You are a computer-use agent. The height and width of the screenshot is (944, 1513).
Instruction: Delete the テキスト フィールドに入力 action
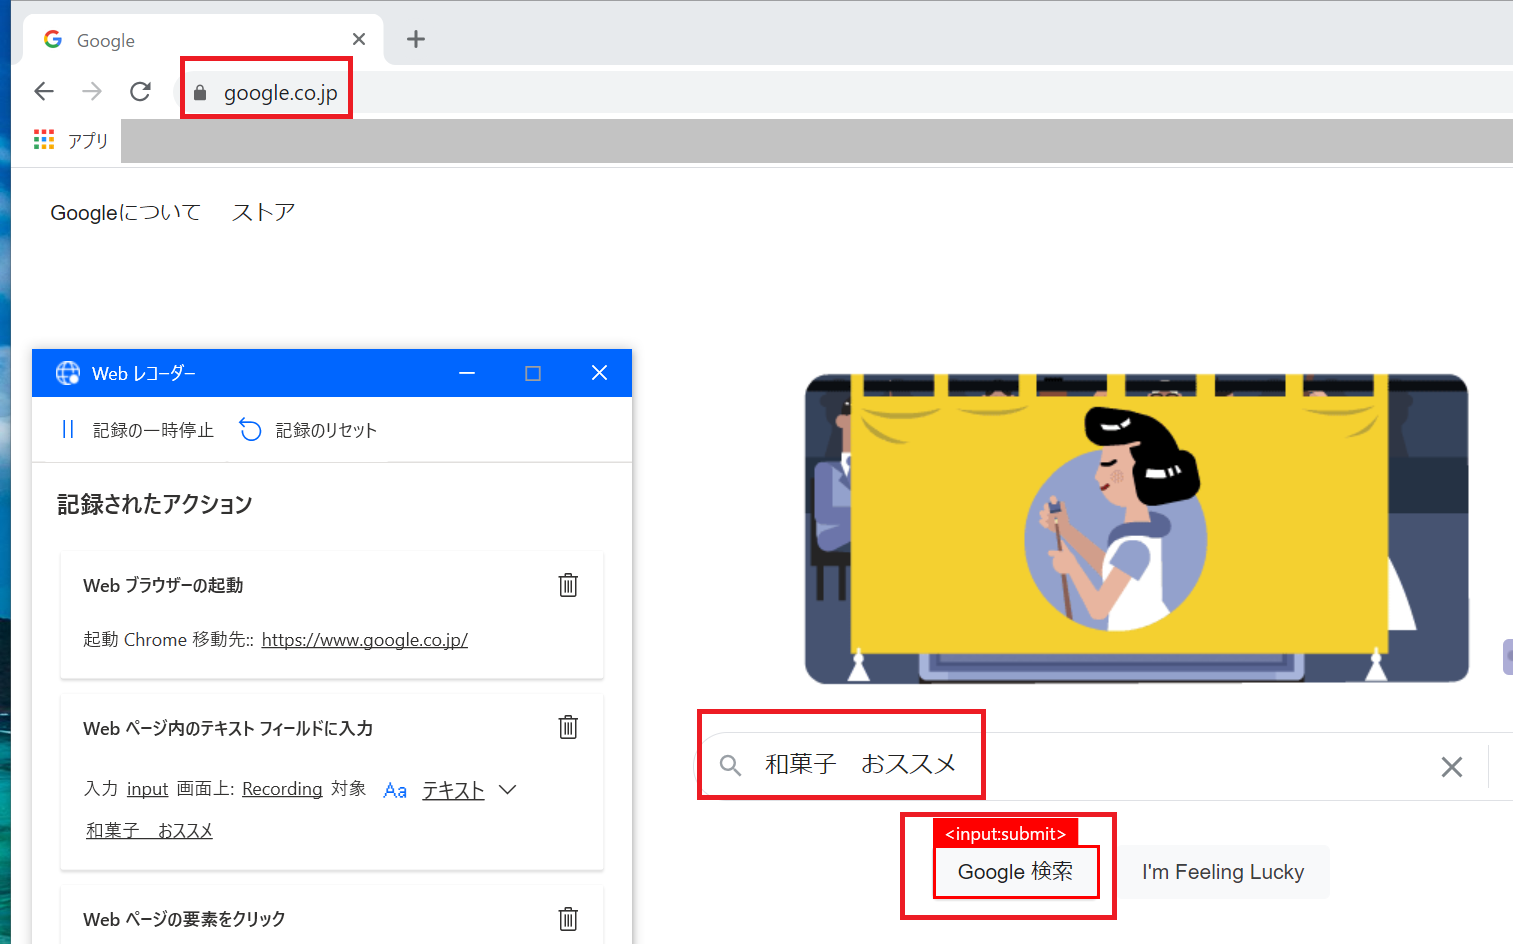[568, 727]
